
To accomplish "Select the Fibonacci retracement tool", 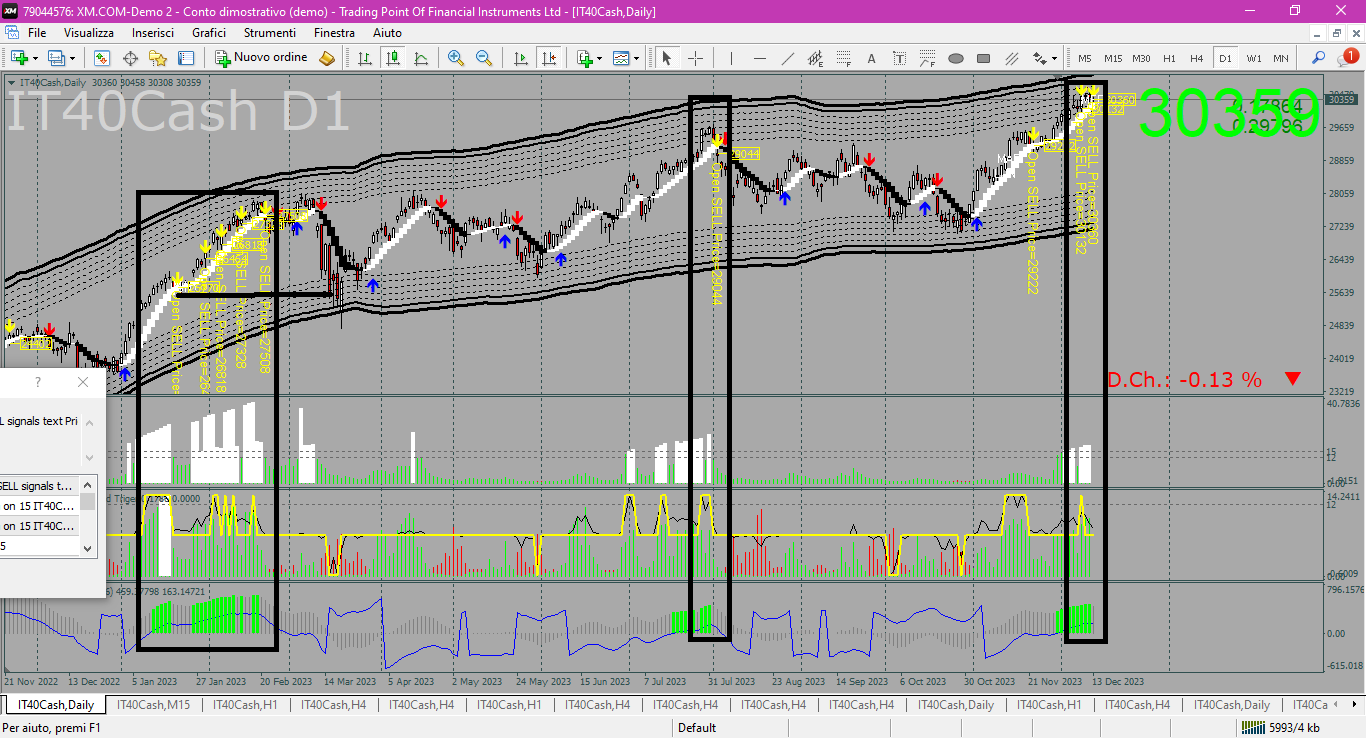I will point(844,58).
